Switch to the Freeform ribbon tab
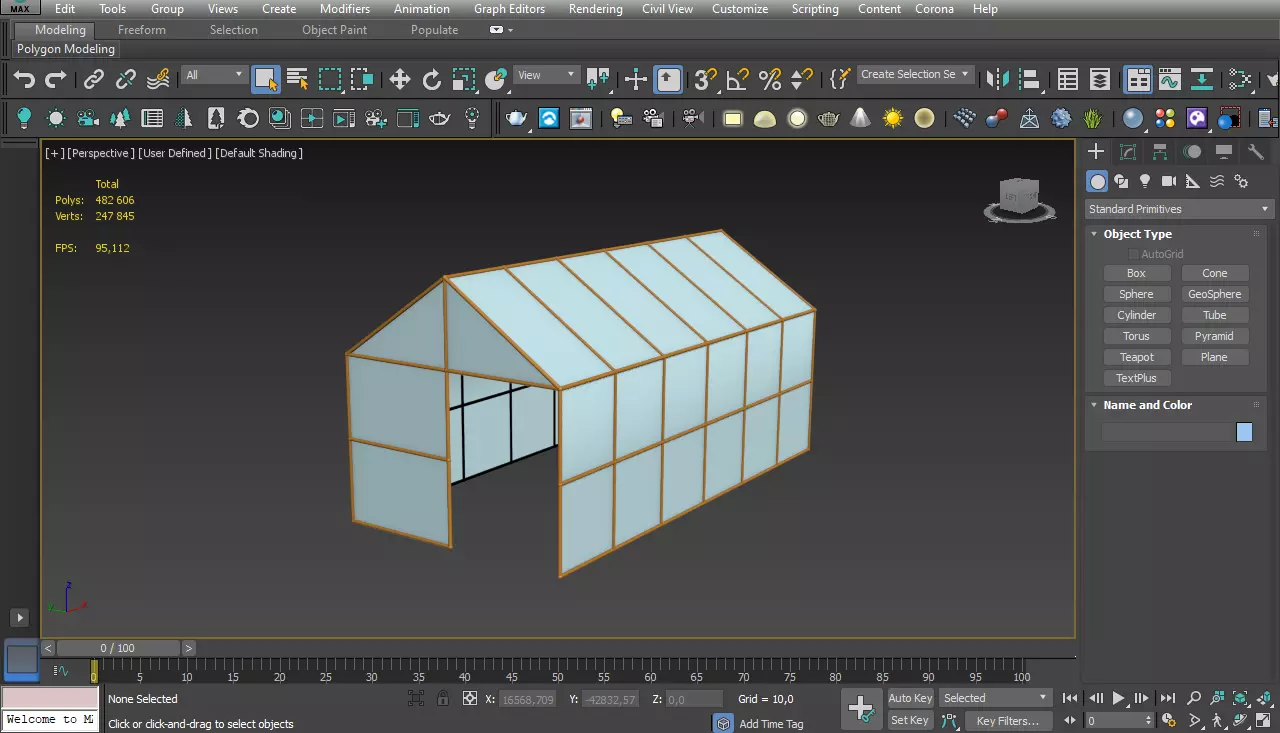1280x733 pixels. click(x=142, y=30)
